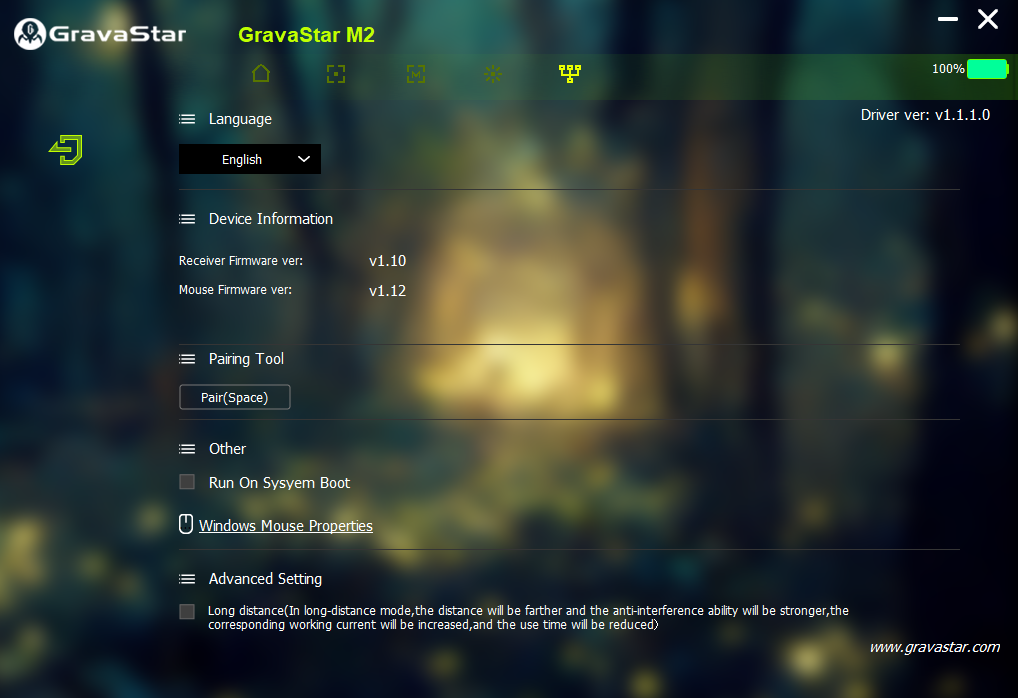This screenshot has width=1018, height=698.
Task: Click the mouse icon beside Windows Mouse Properties
Action: coord(185,525)
